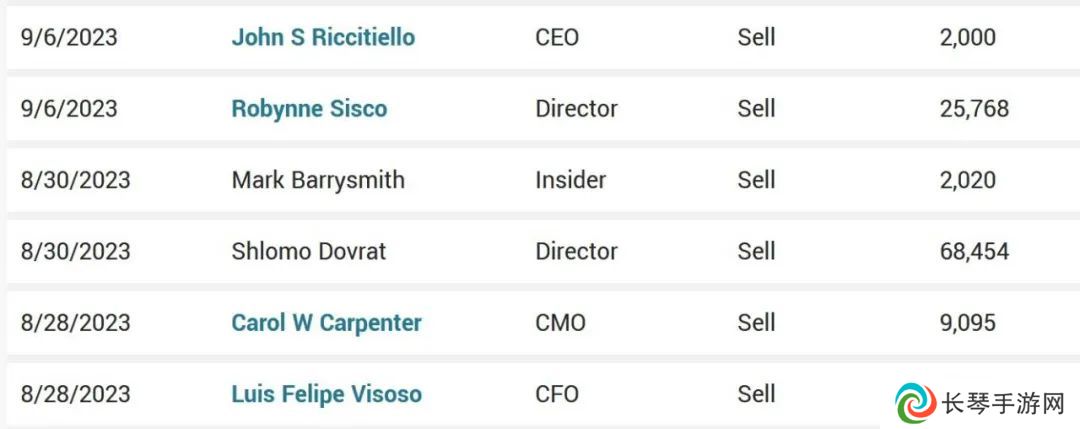Viewport: 1080px width, 429px height.
Task: Open John S Riccitiello profile link
Action: [323, 37]
